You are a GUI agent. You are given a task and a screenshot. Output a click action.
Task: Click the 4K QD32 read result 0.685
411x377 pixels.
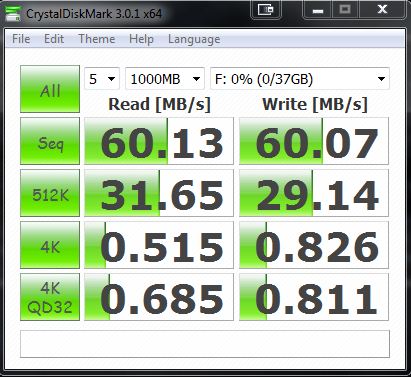coord(159,297)
